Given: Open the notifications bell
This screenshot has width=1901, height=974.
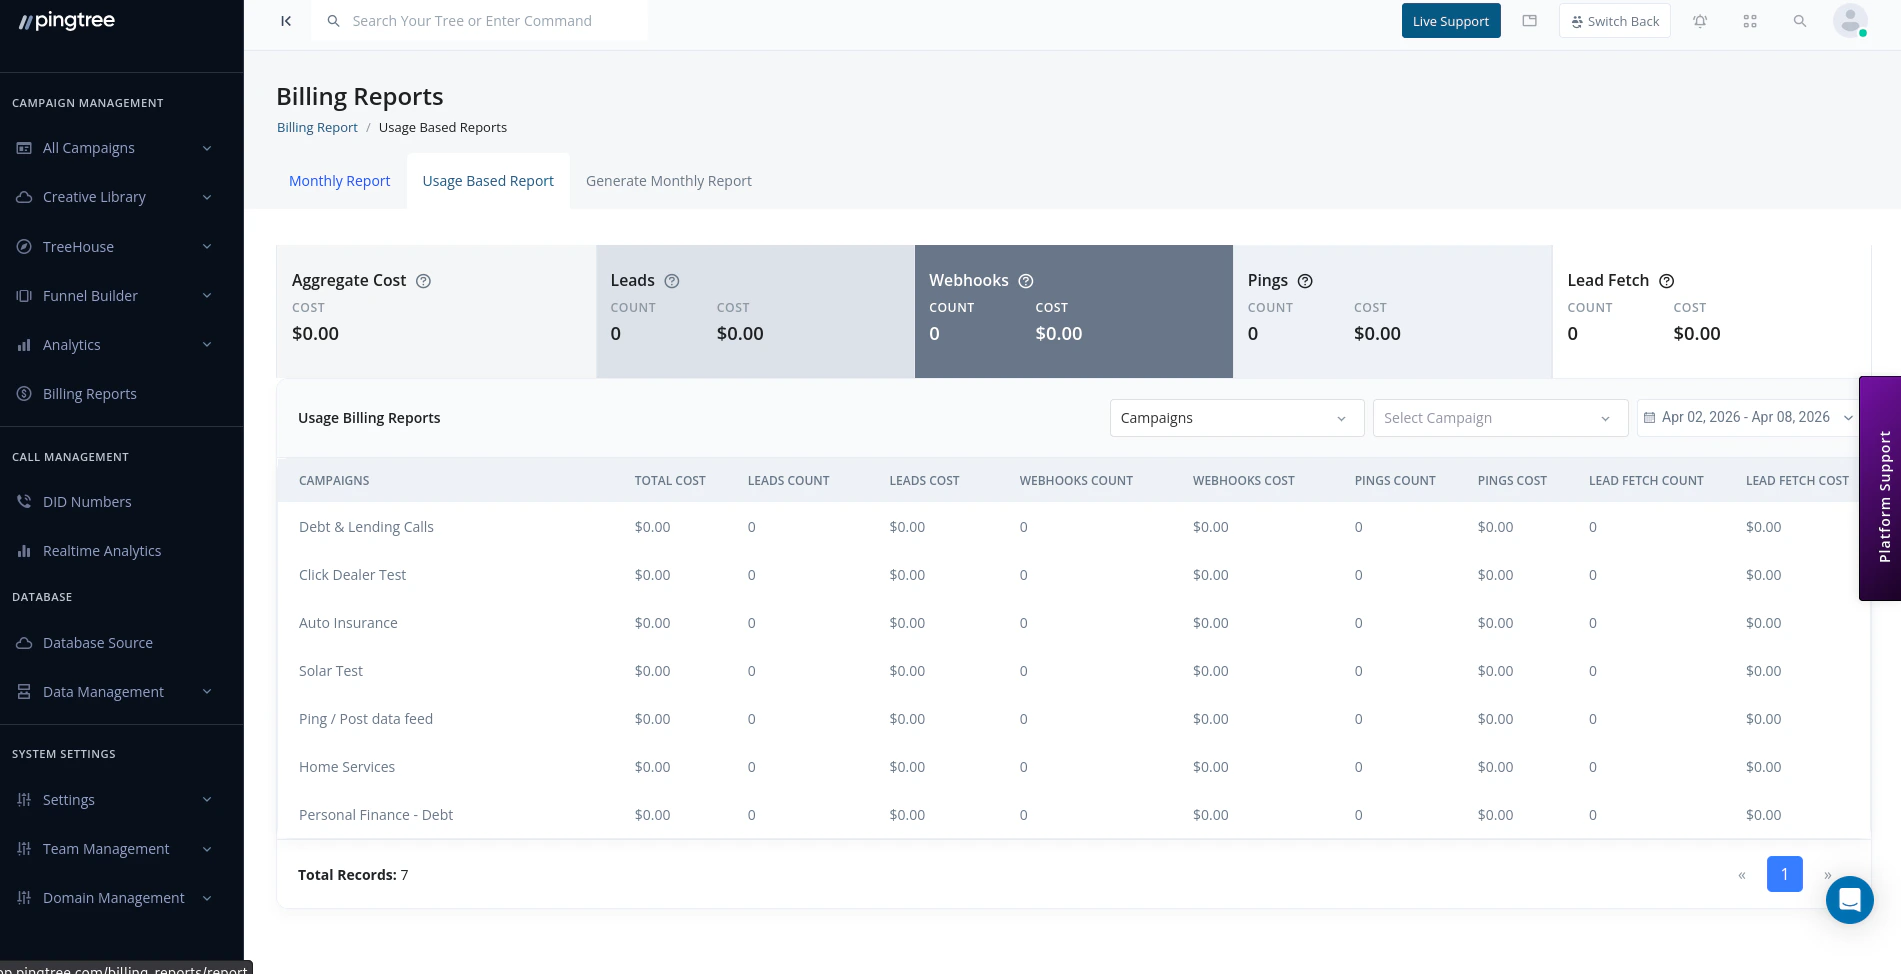Looking at the screenshot, I should (x=1700, y=20).
